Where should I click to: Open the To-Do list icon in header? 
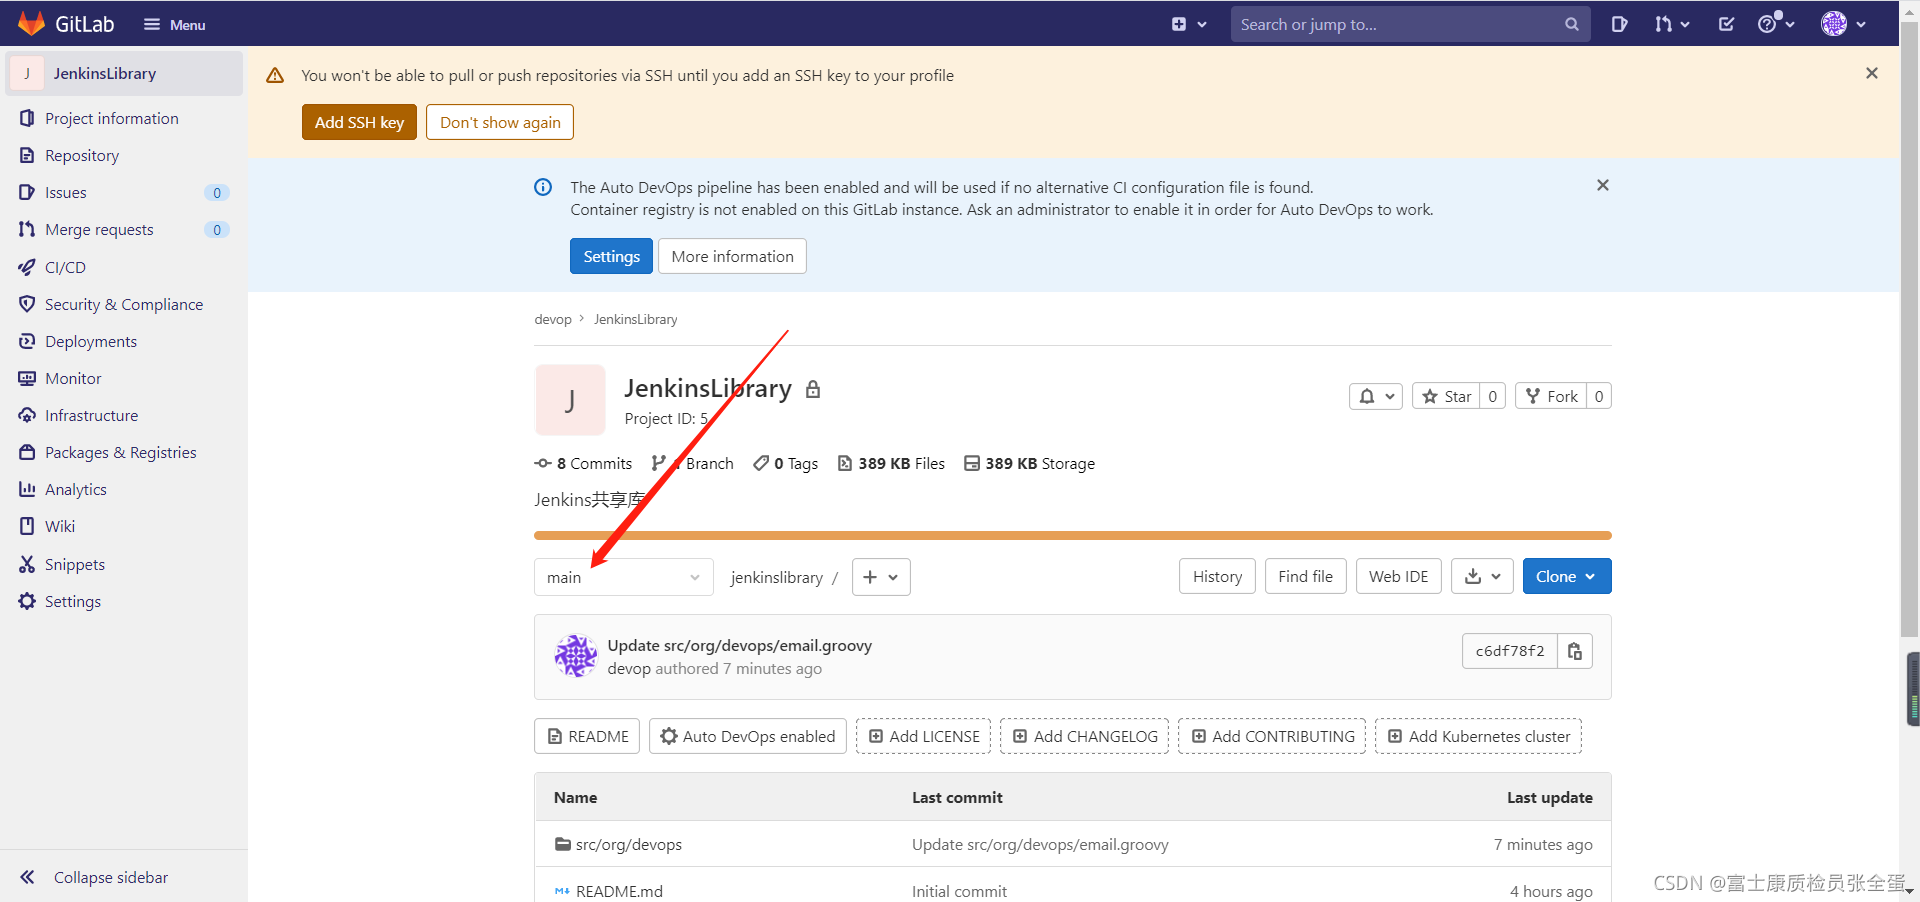(x=1726, y=24)
